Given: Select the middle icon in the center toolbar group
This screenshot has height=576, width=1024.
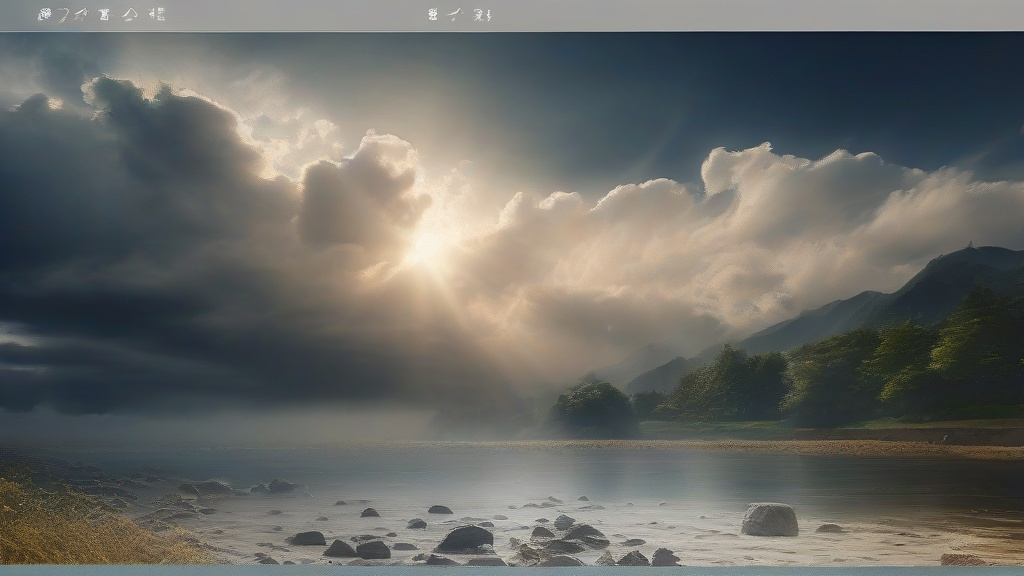Looking at the screenshot, I should [456, 14].
